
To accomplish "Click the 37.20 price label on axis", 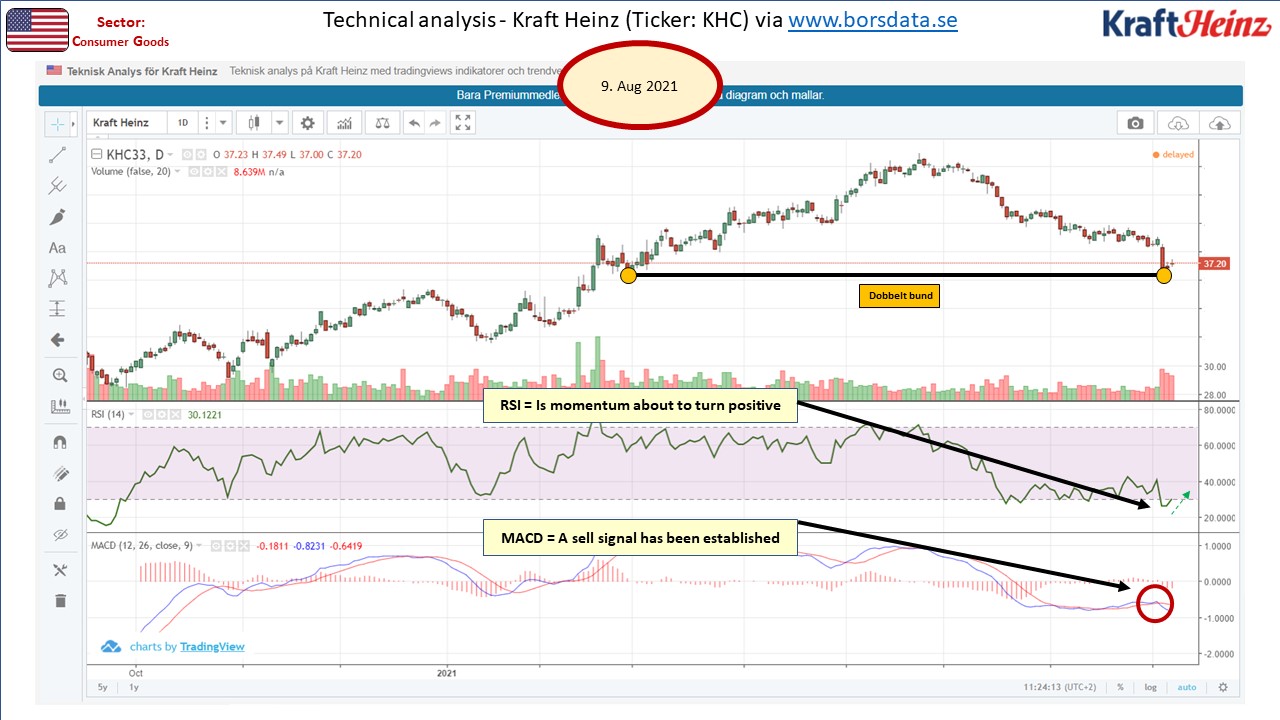I will tap(1215, 264).
